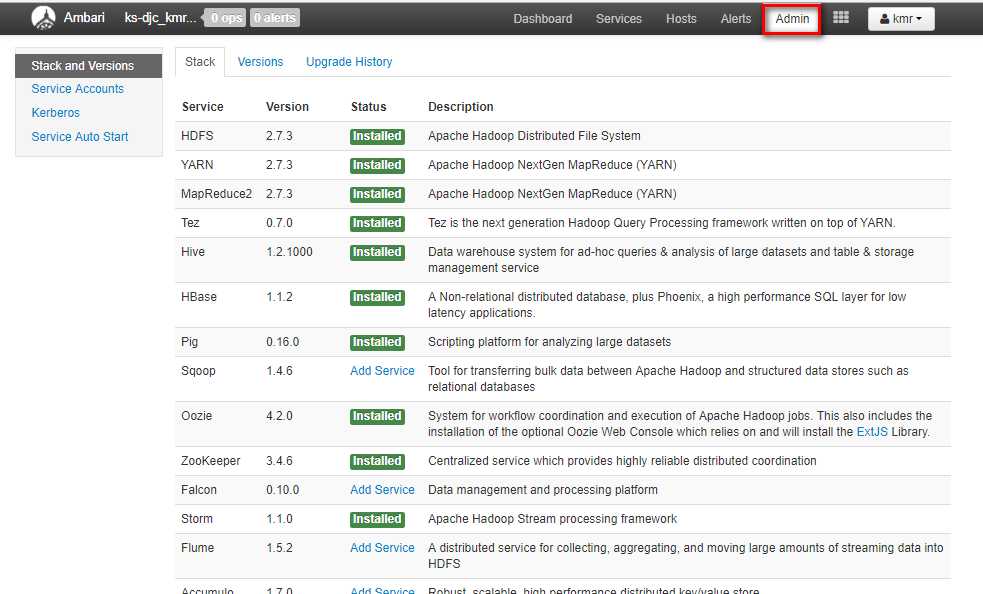Click the 0 alerts badge

pyautogui.click(x=275, y=18)
